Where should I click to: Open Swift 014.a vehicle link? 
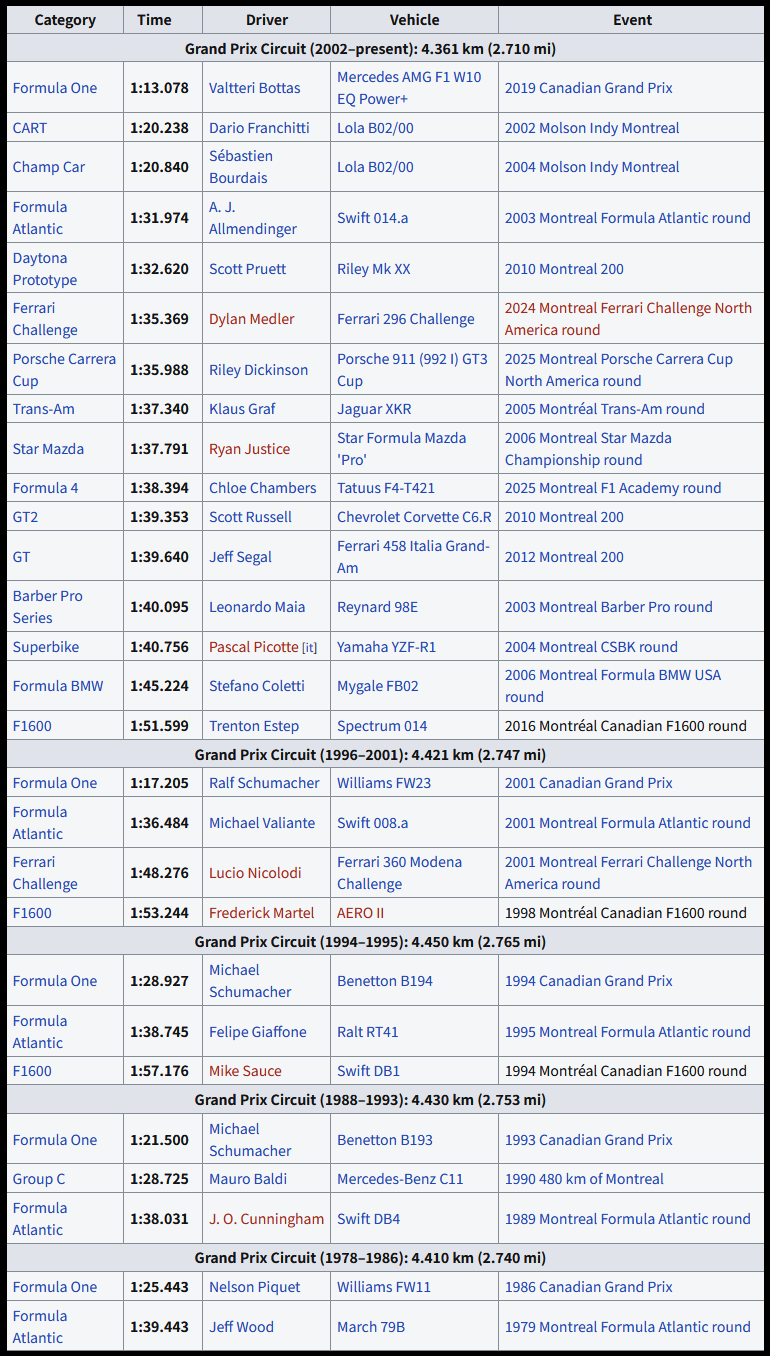tap(372, 218)
